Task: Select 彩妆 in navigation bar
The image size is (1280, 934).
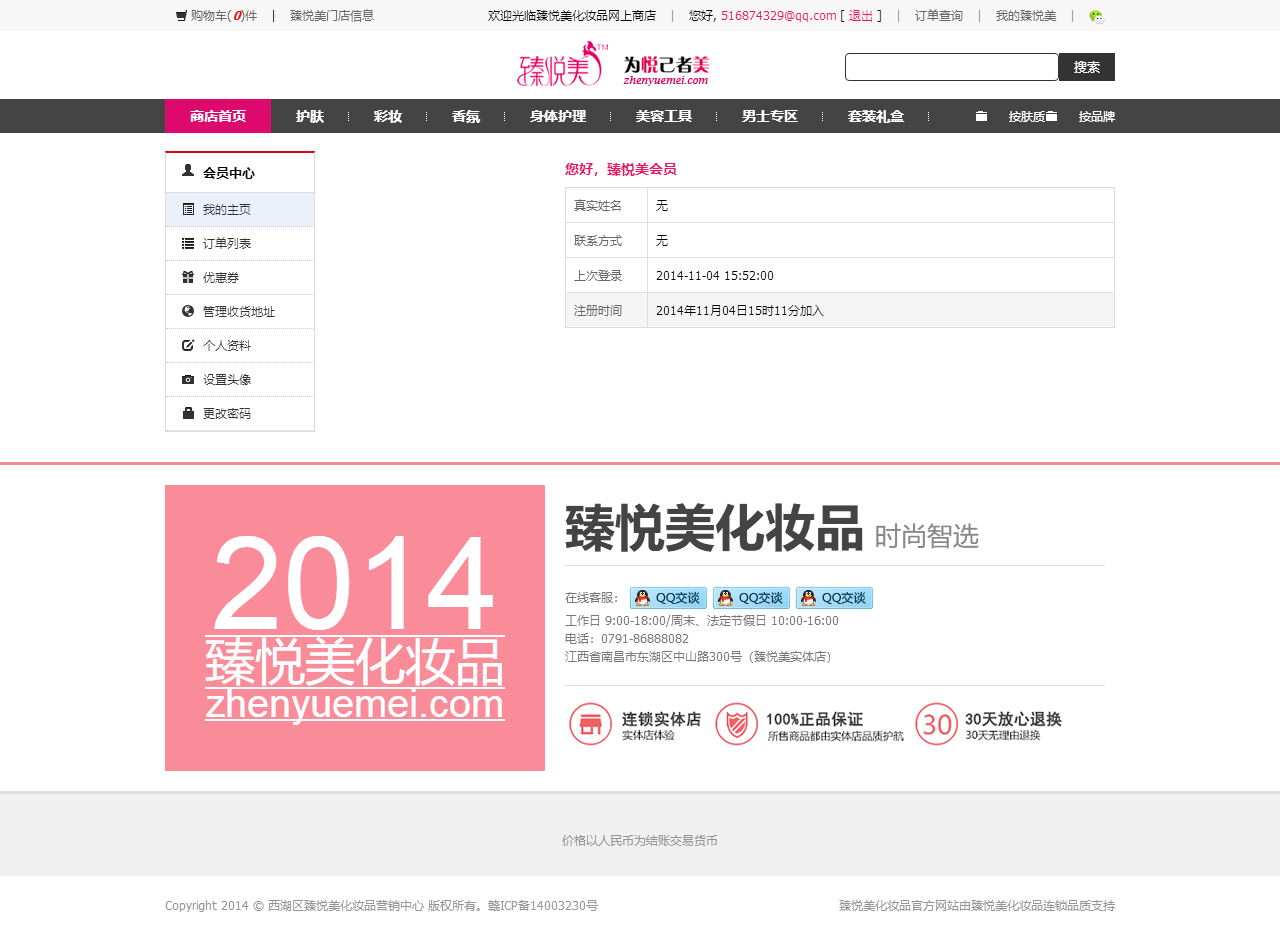Action: coord(388,117)
